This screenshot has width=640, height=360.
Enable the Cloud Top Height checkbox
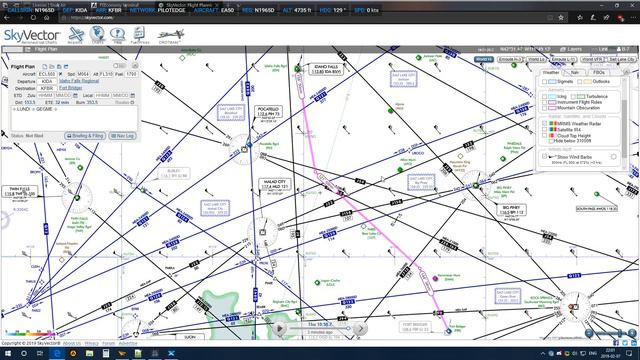(544, 136)
